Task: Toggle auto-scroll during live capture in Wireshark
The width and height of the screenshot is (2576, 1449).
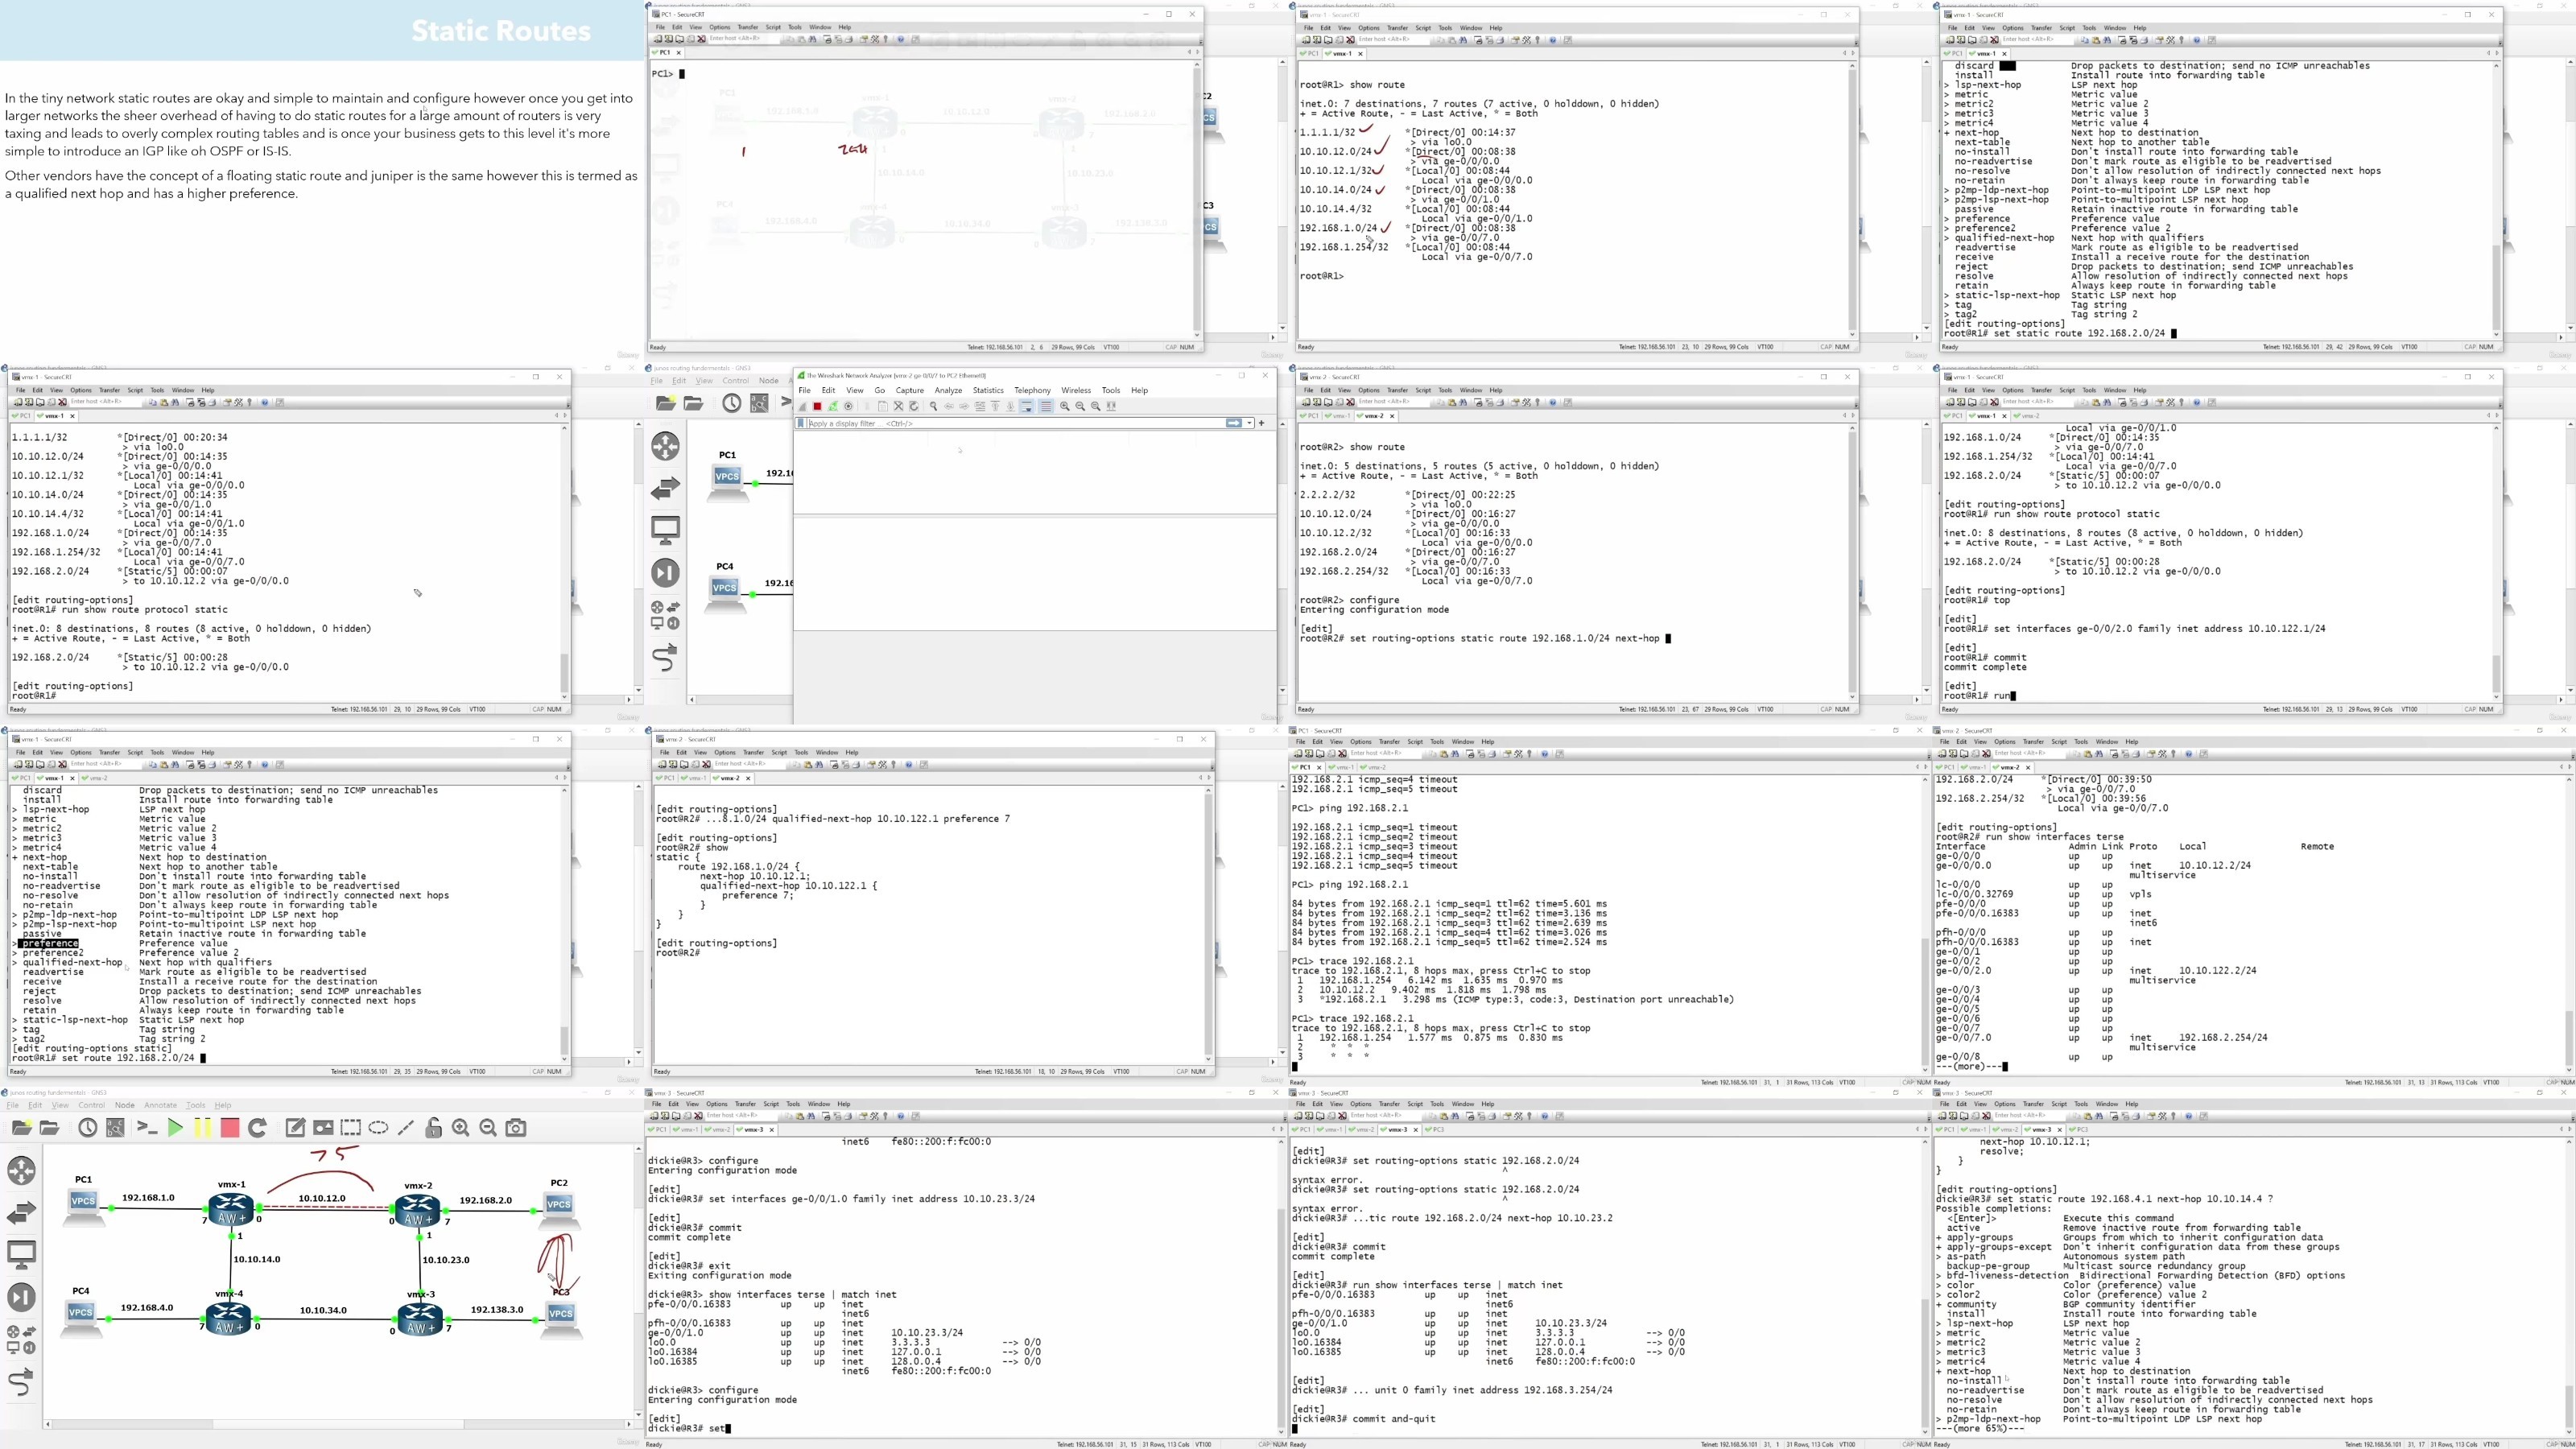Action: click(x=1027, y=407)
